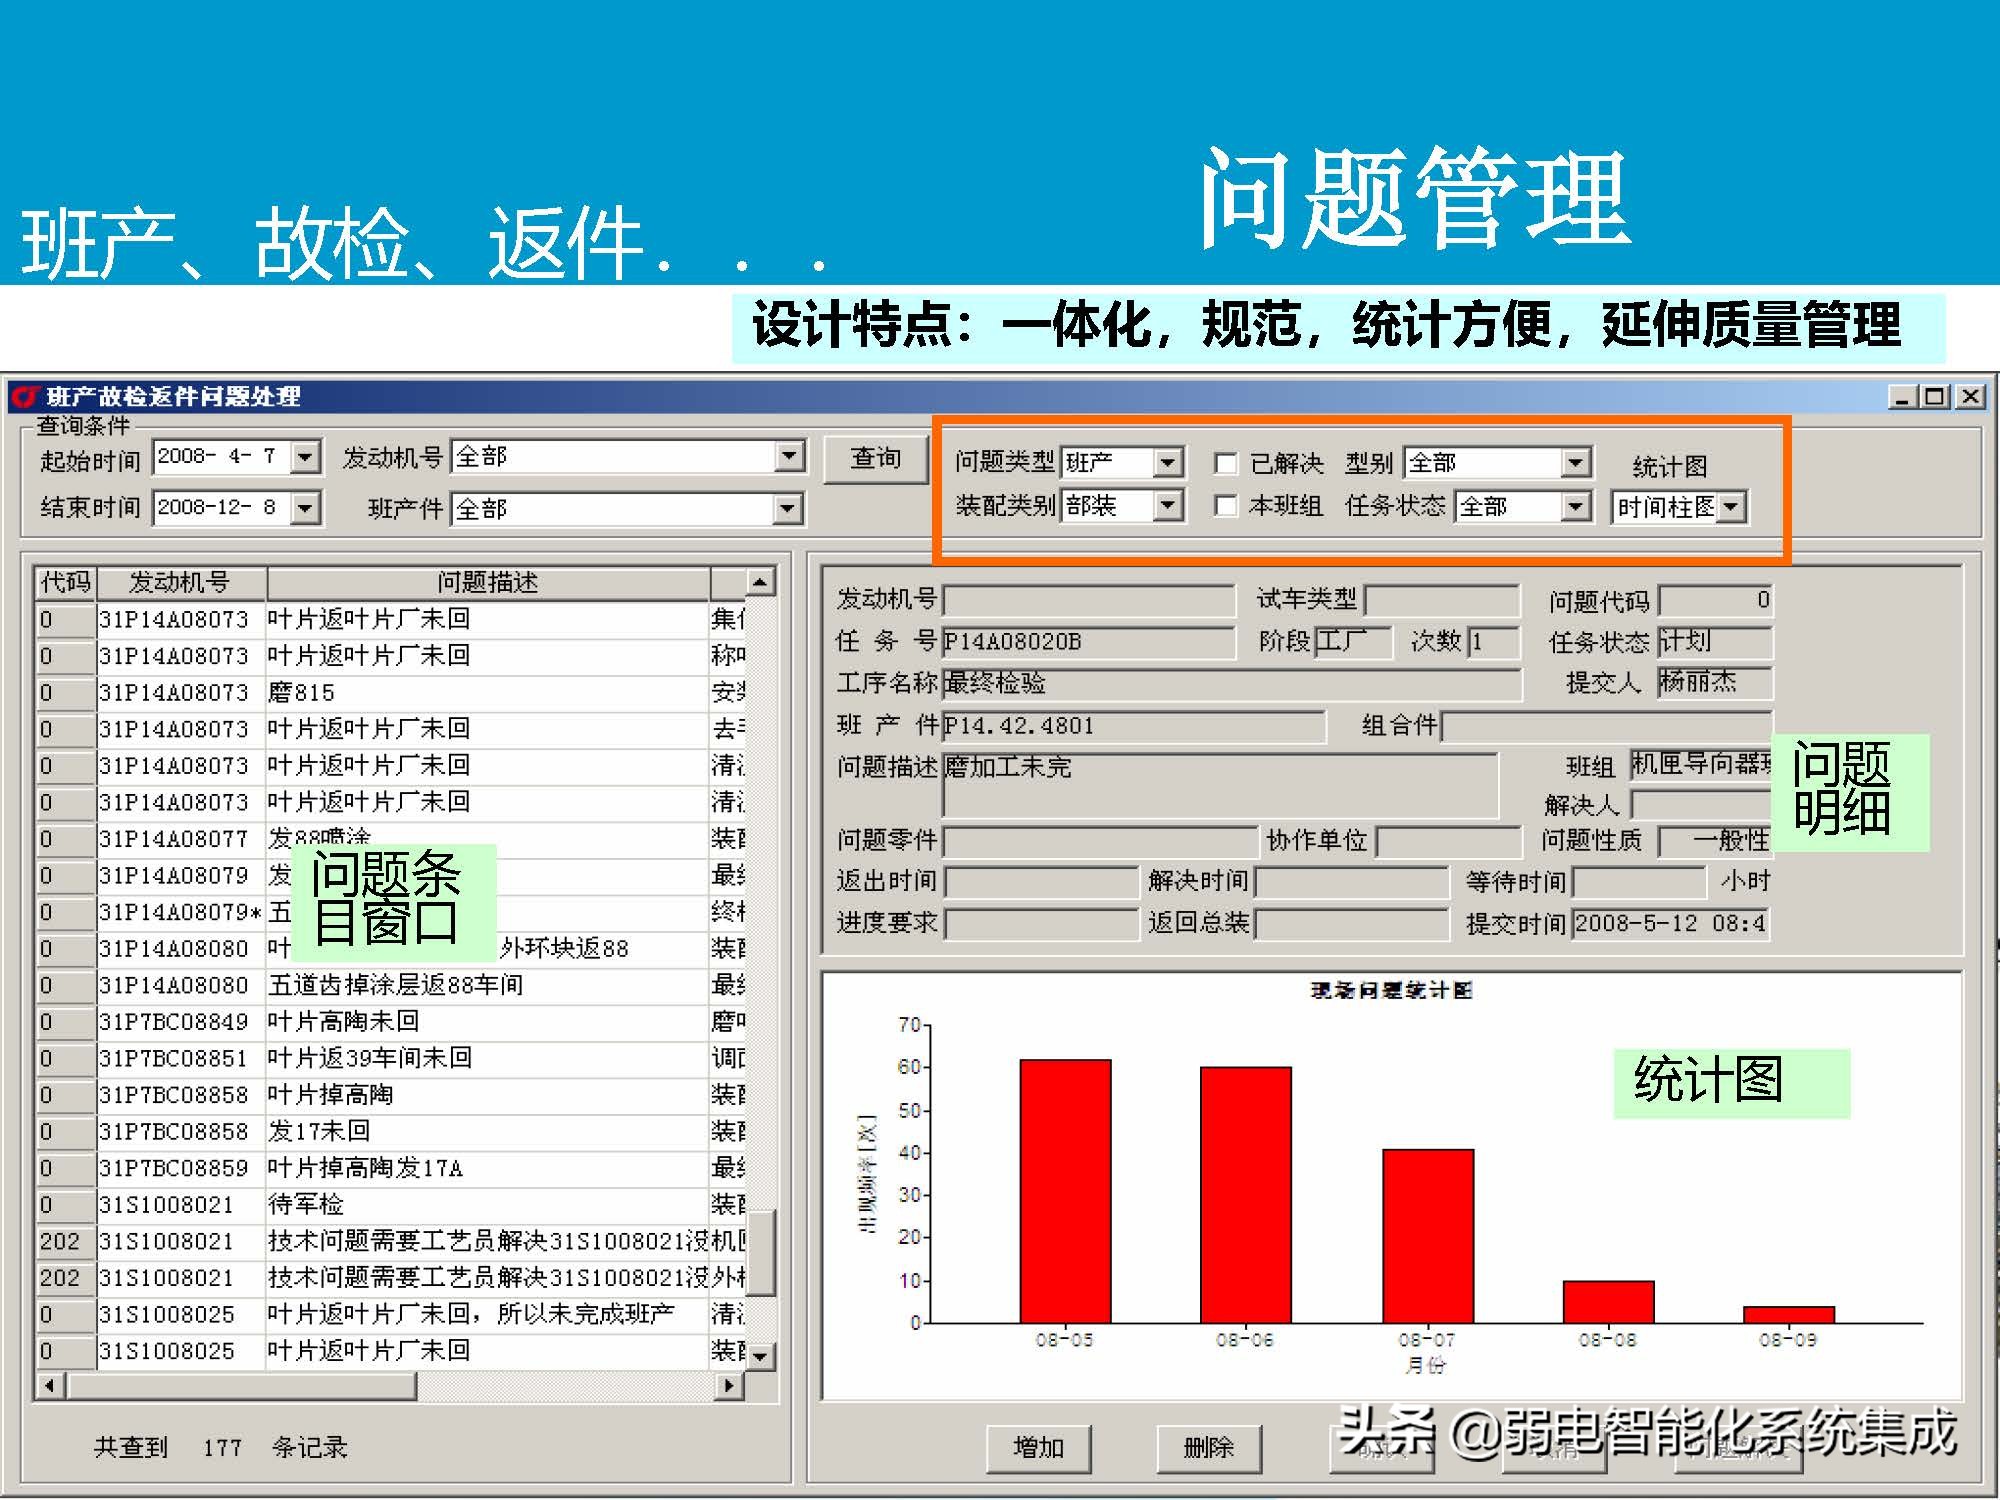Open the 结束时间 date dropdown
This screenshot has height=1500, width=2000.
tap(305, 508)
